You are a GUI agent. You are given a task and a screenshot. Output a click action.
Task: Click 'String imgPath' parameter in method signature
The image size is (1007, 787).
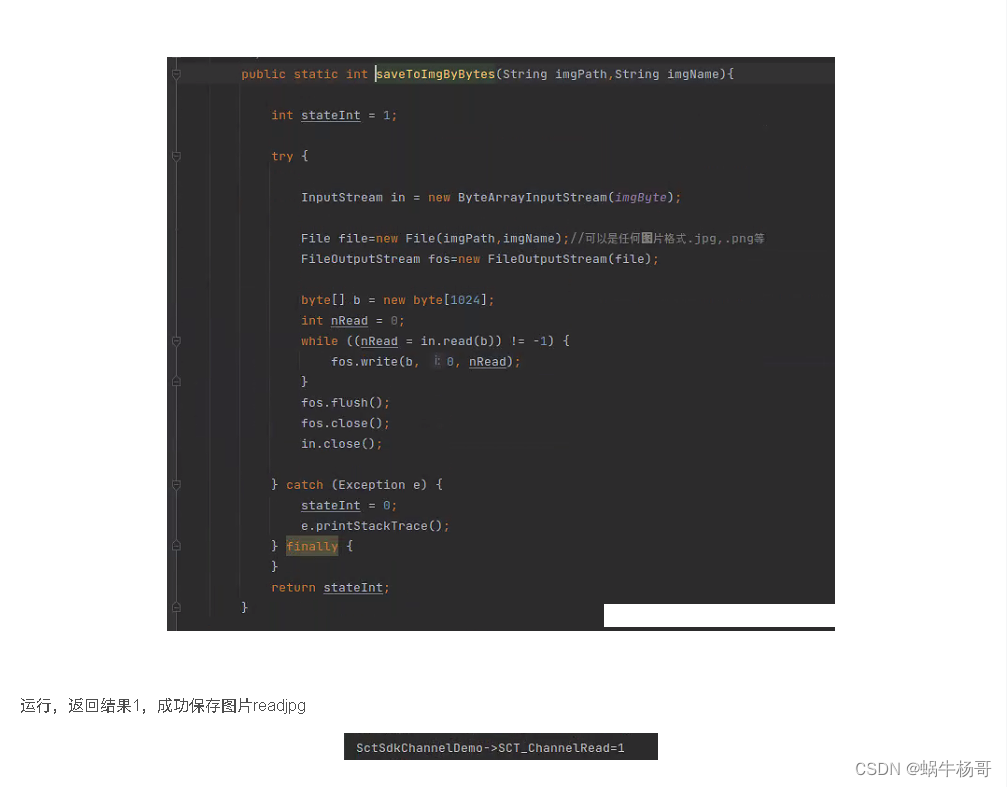coord(554,74)
